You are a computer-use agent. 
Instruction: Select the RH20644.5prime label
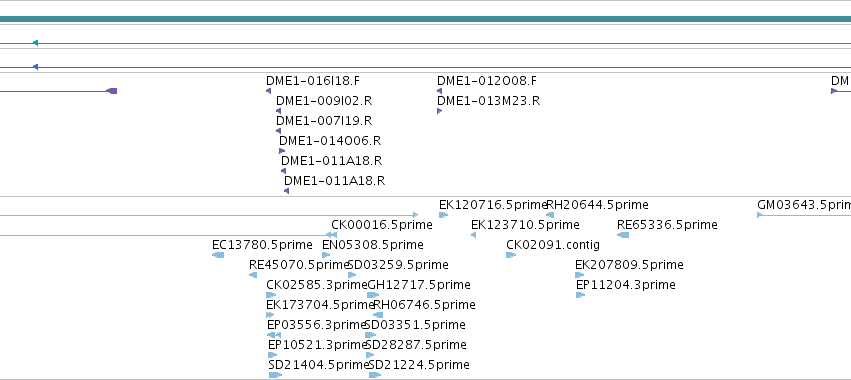tap(597, 205)
